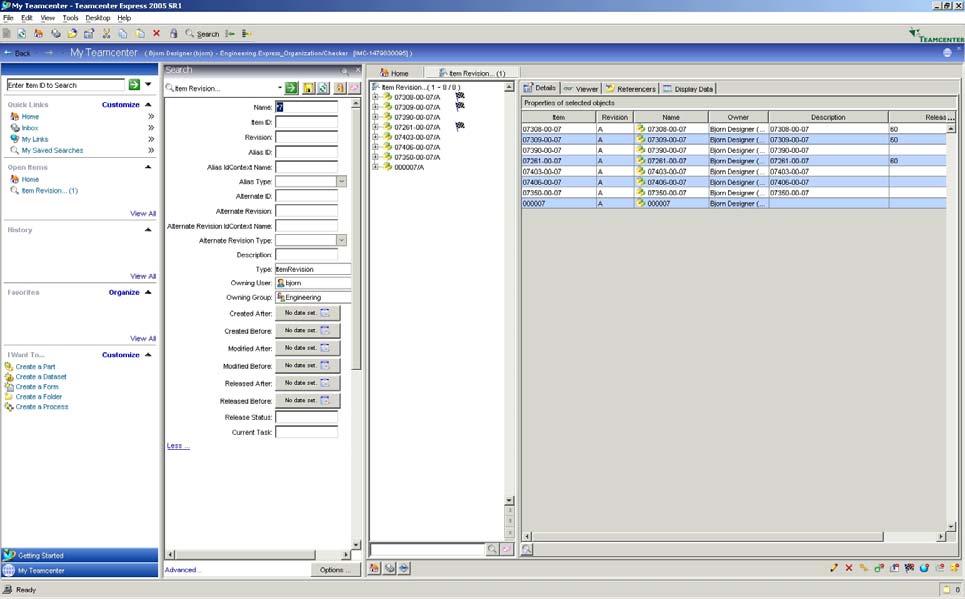Click Released After date button
965x599 pixels.
click(x=308, y=383)
